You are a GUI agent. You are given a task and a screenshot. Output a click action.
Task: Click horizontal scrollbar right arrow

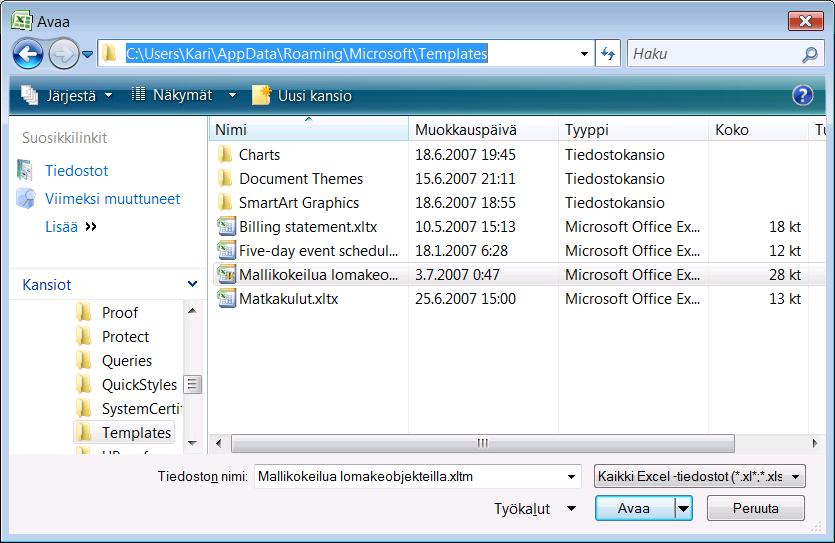click(814, 443)
